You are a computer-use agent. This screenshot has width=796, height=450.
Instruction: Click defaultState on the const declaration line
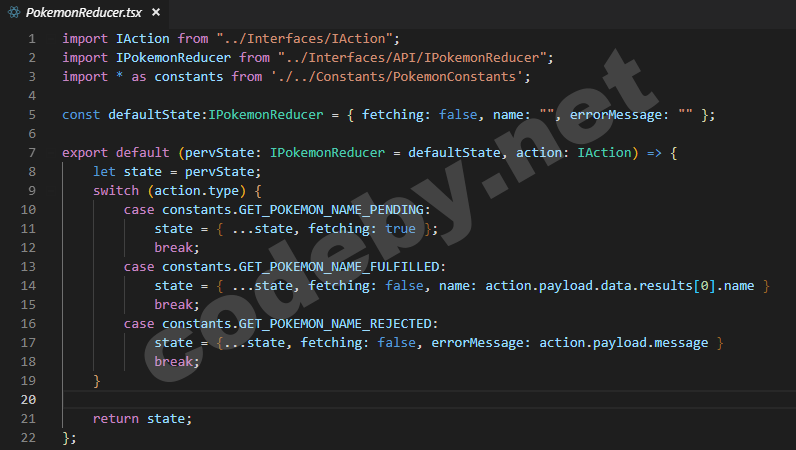(x=154, y=115)
